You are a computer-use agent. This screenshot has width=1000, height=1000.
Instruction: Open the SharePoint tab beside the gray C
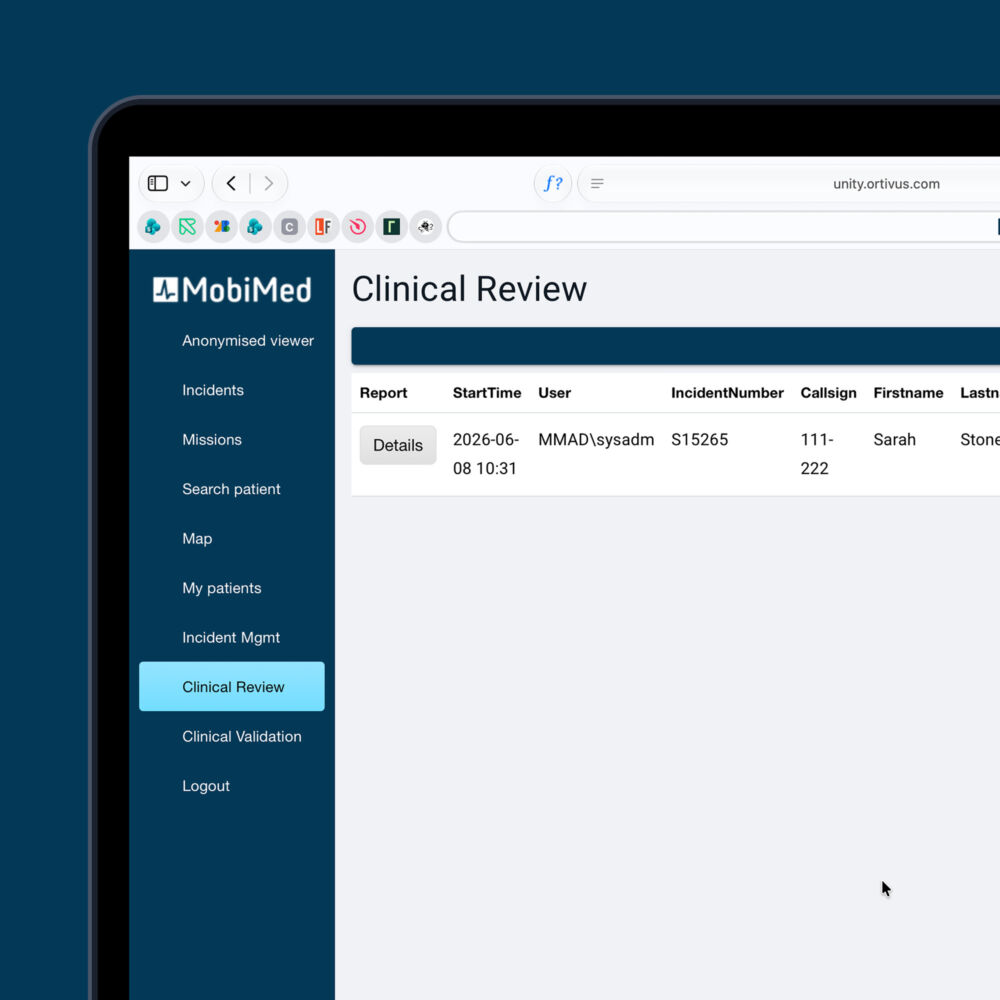(x=255, y=226)
